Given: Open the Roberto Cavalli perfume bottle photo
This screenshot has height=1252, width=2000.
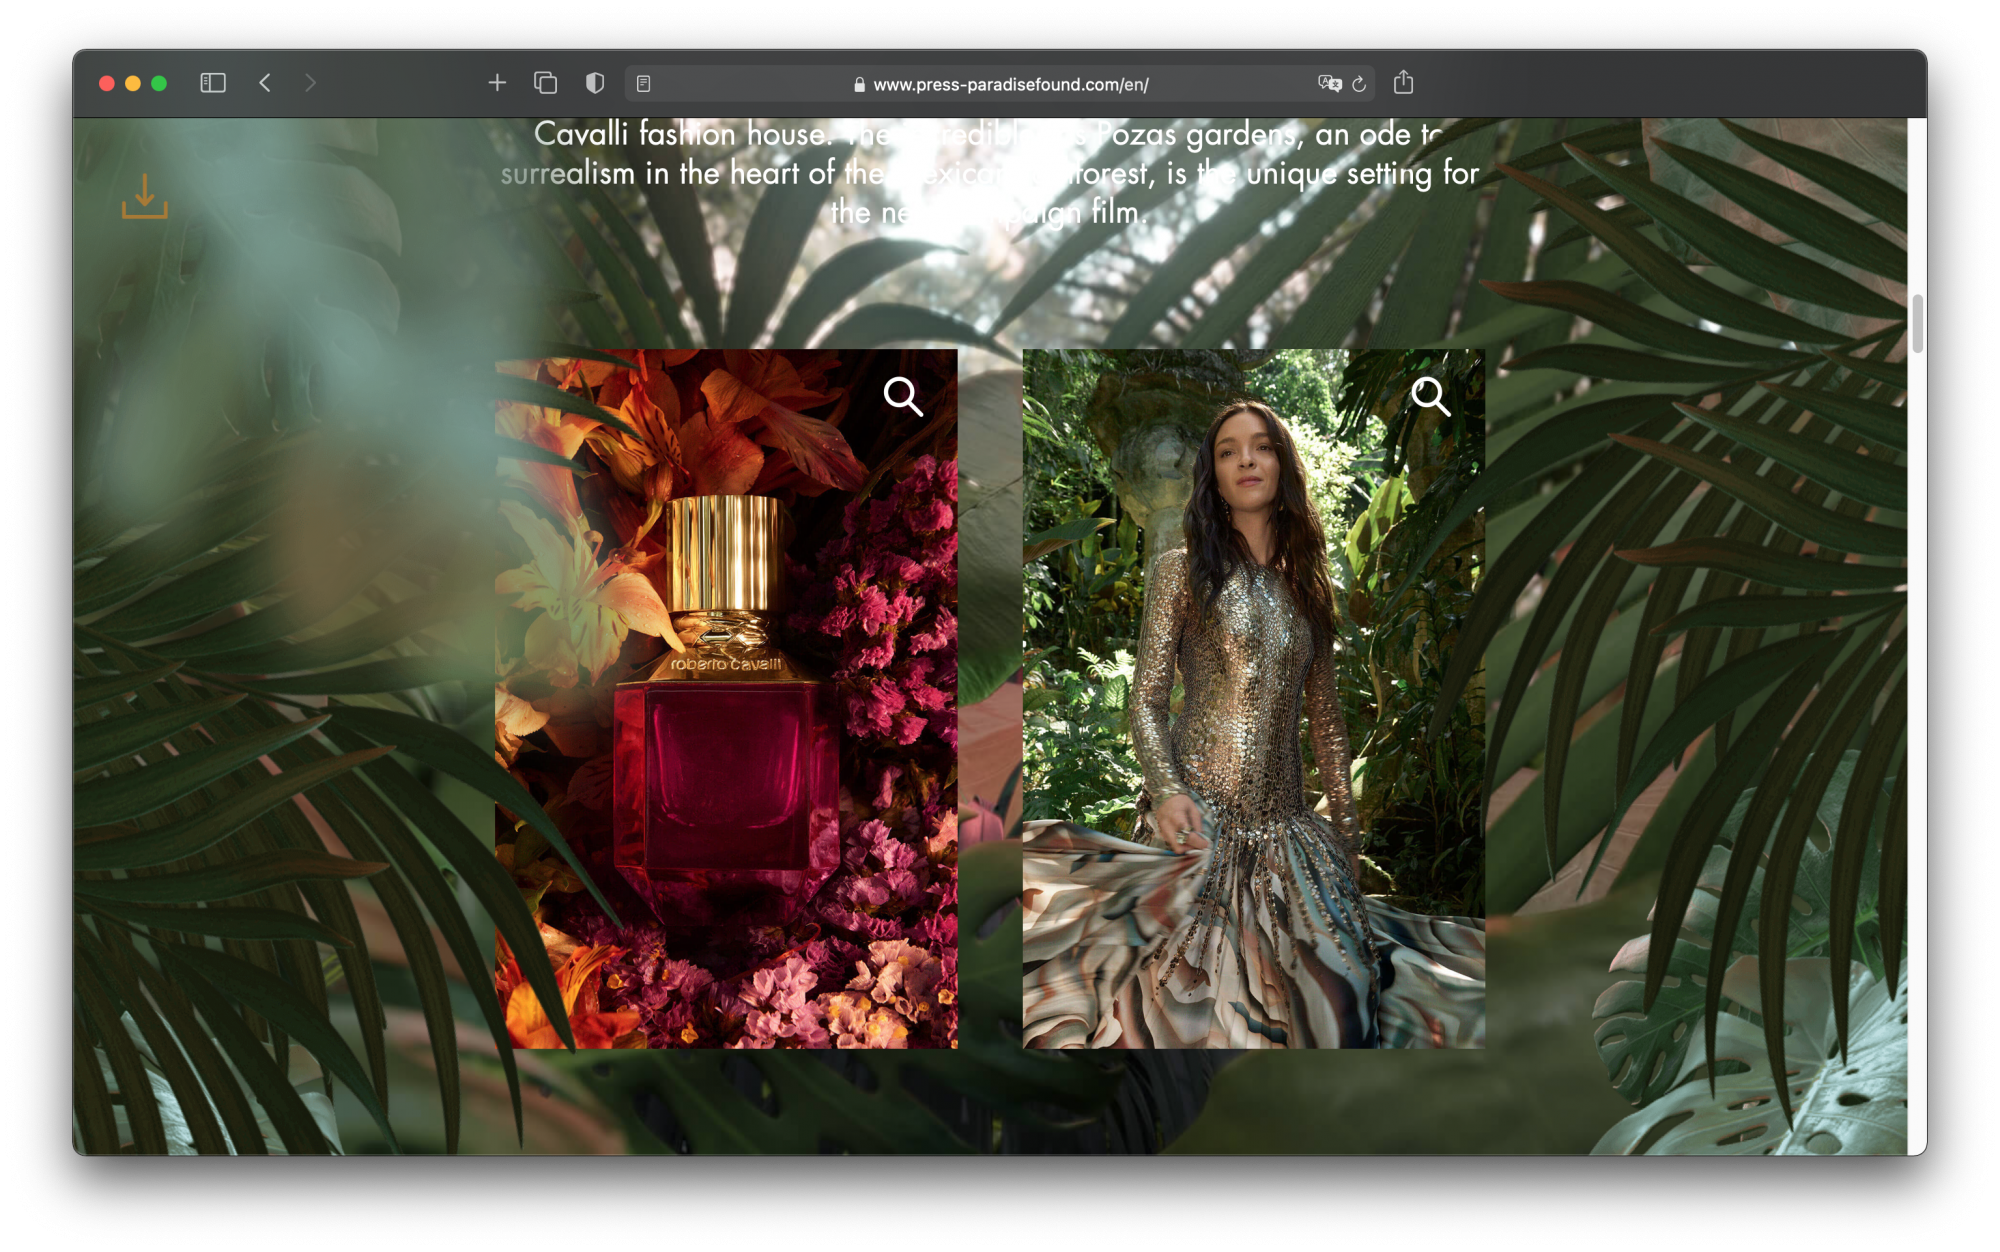Looking at the screenshot, I should pyautogui.click(x=726, y=720).
